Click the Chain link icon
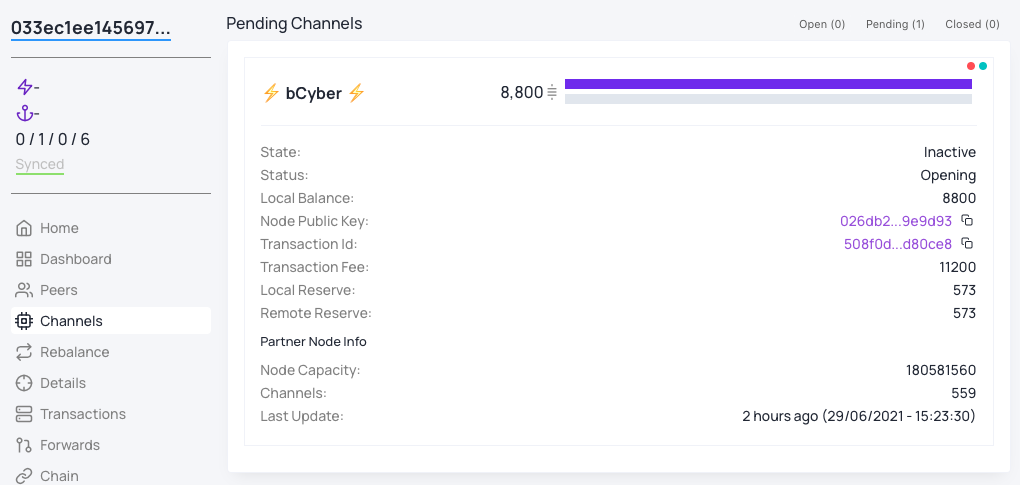The height and width of the screenshot is (485, 1020). (24, 476)
